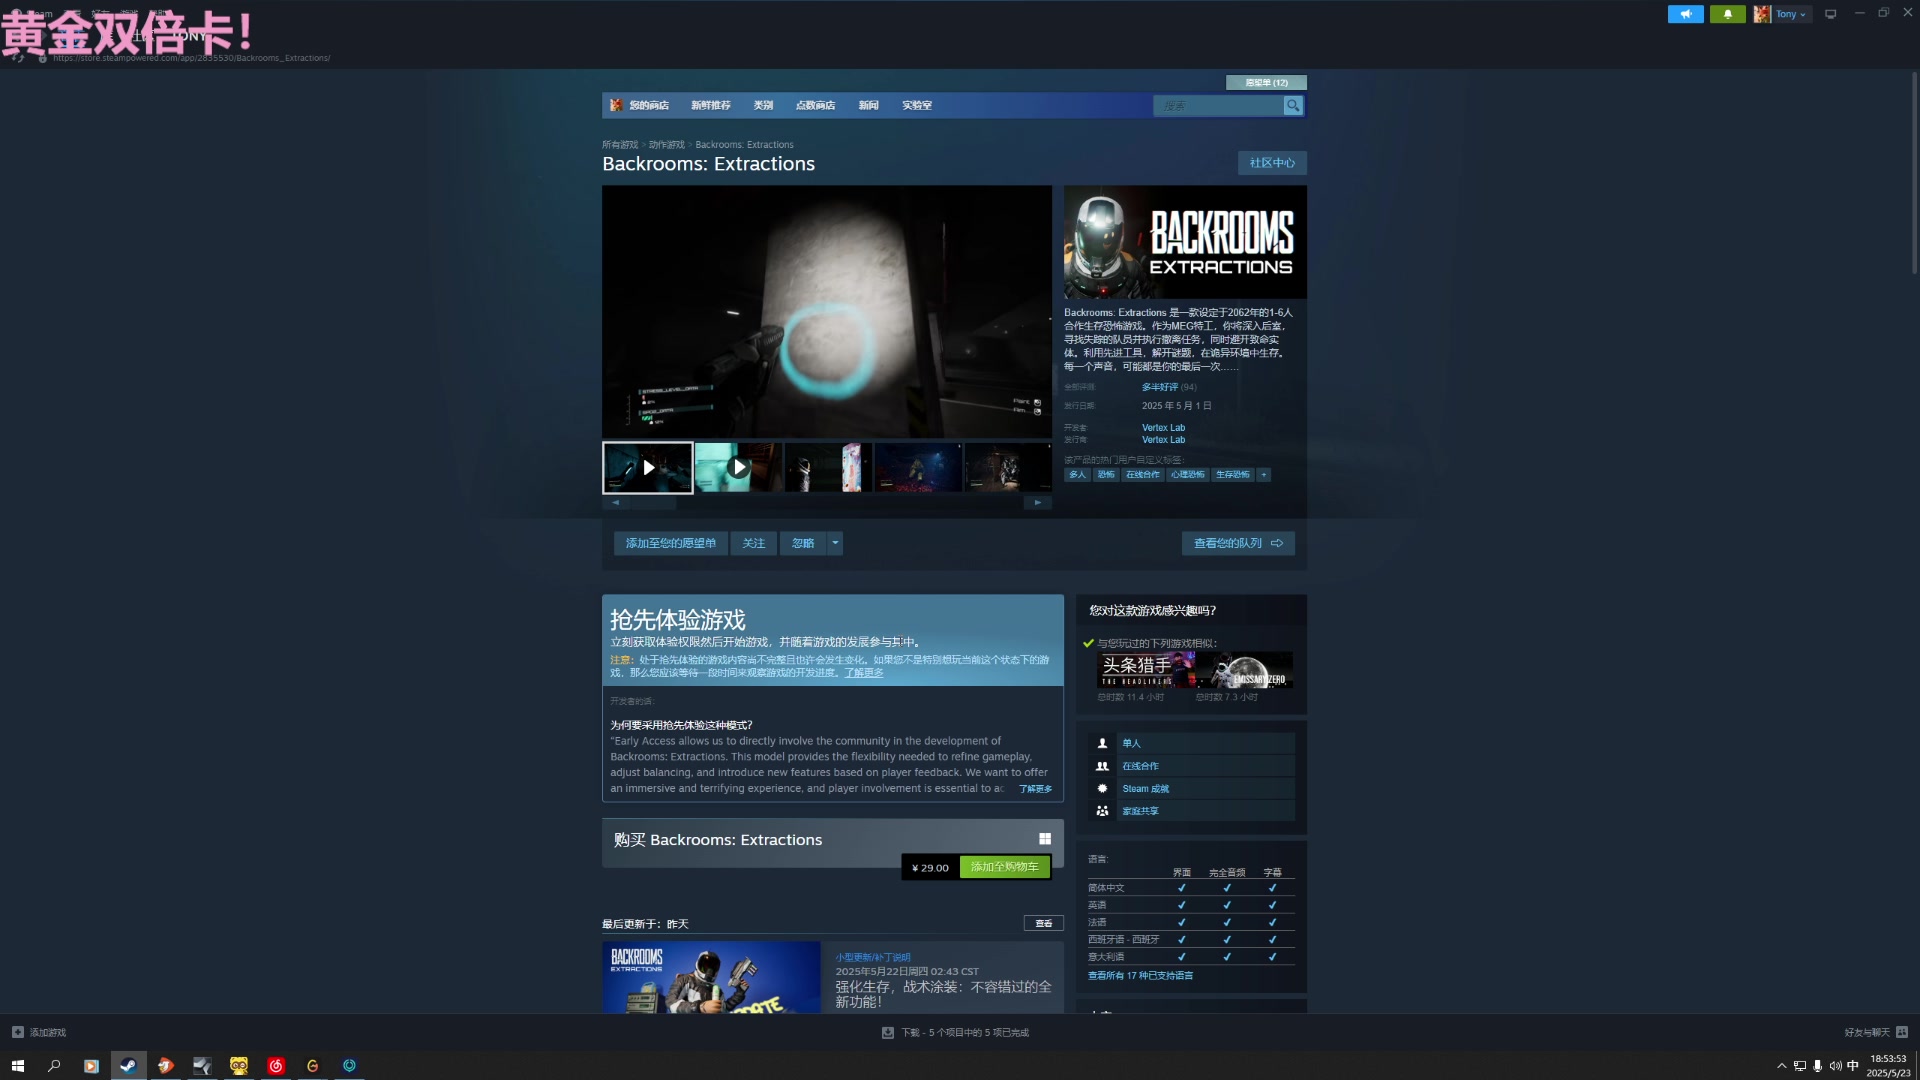Open the Tony account dropdown
The width and height of the screenshot is (1920, 1080).
tap(1781, 14)
